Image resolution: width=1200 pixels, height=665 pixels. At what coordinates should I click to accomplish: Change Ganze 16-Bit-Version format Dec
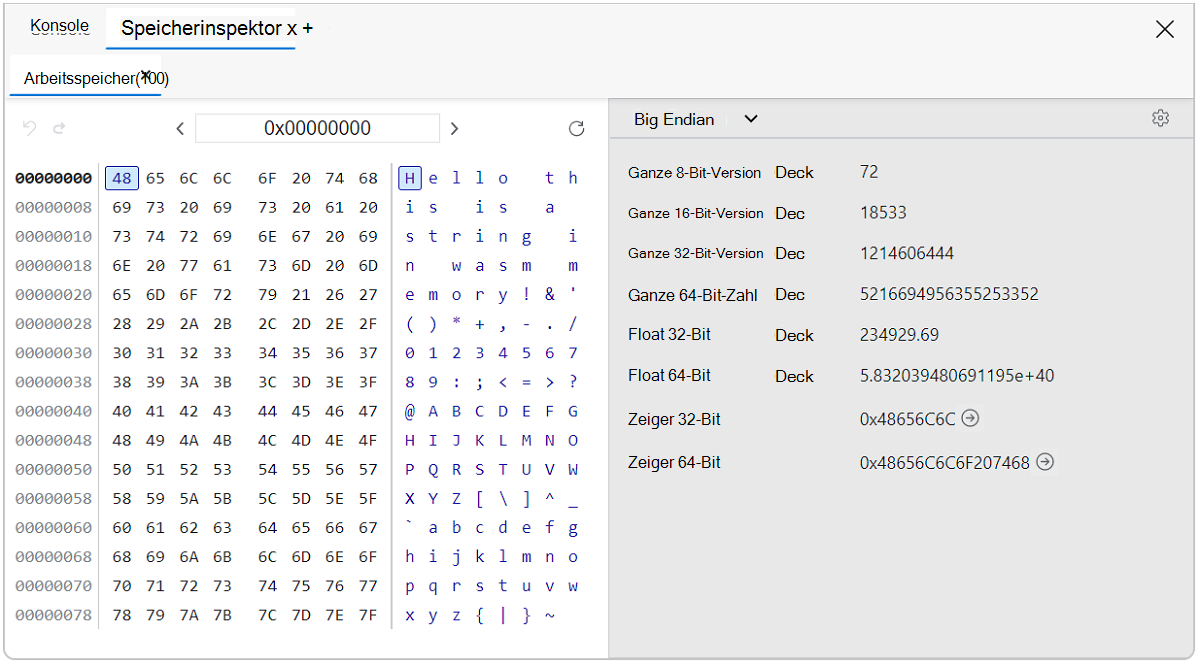tap(790, 213)
